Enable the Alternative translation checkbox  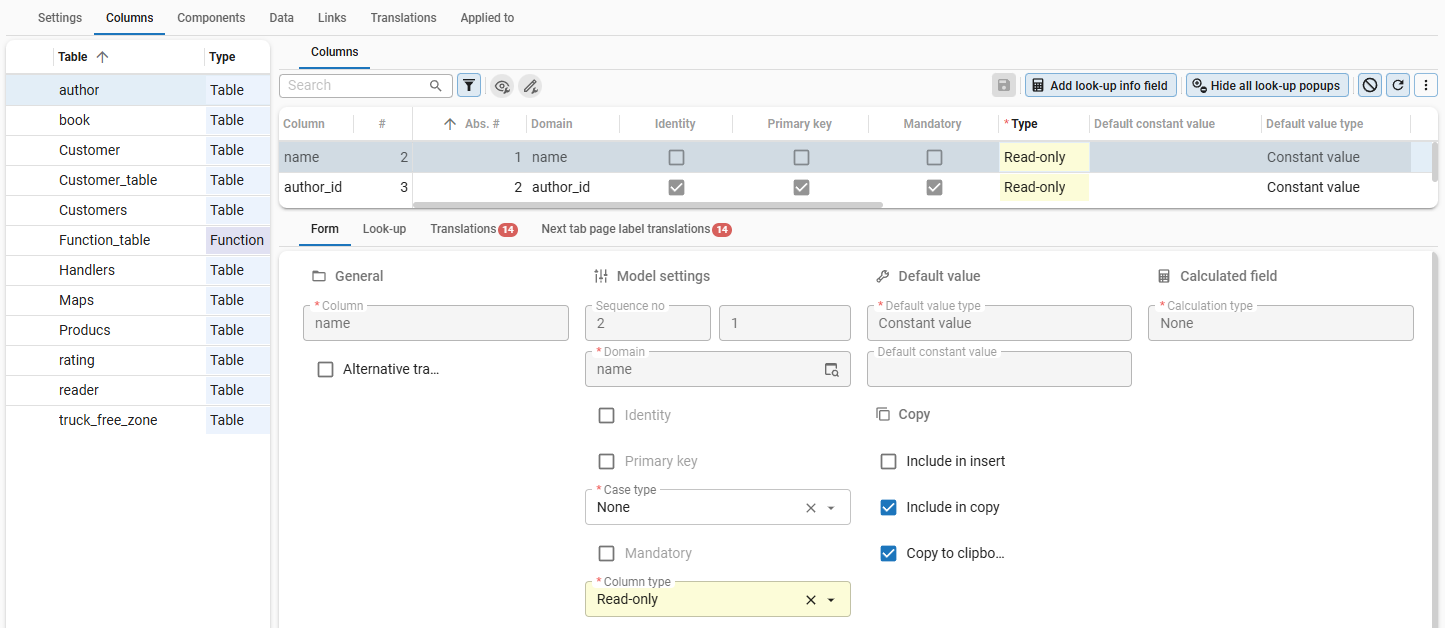pos(325,369)
